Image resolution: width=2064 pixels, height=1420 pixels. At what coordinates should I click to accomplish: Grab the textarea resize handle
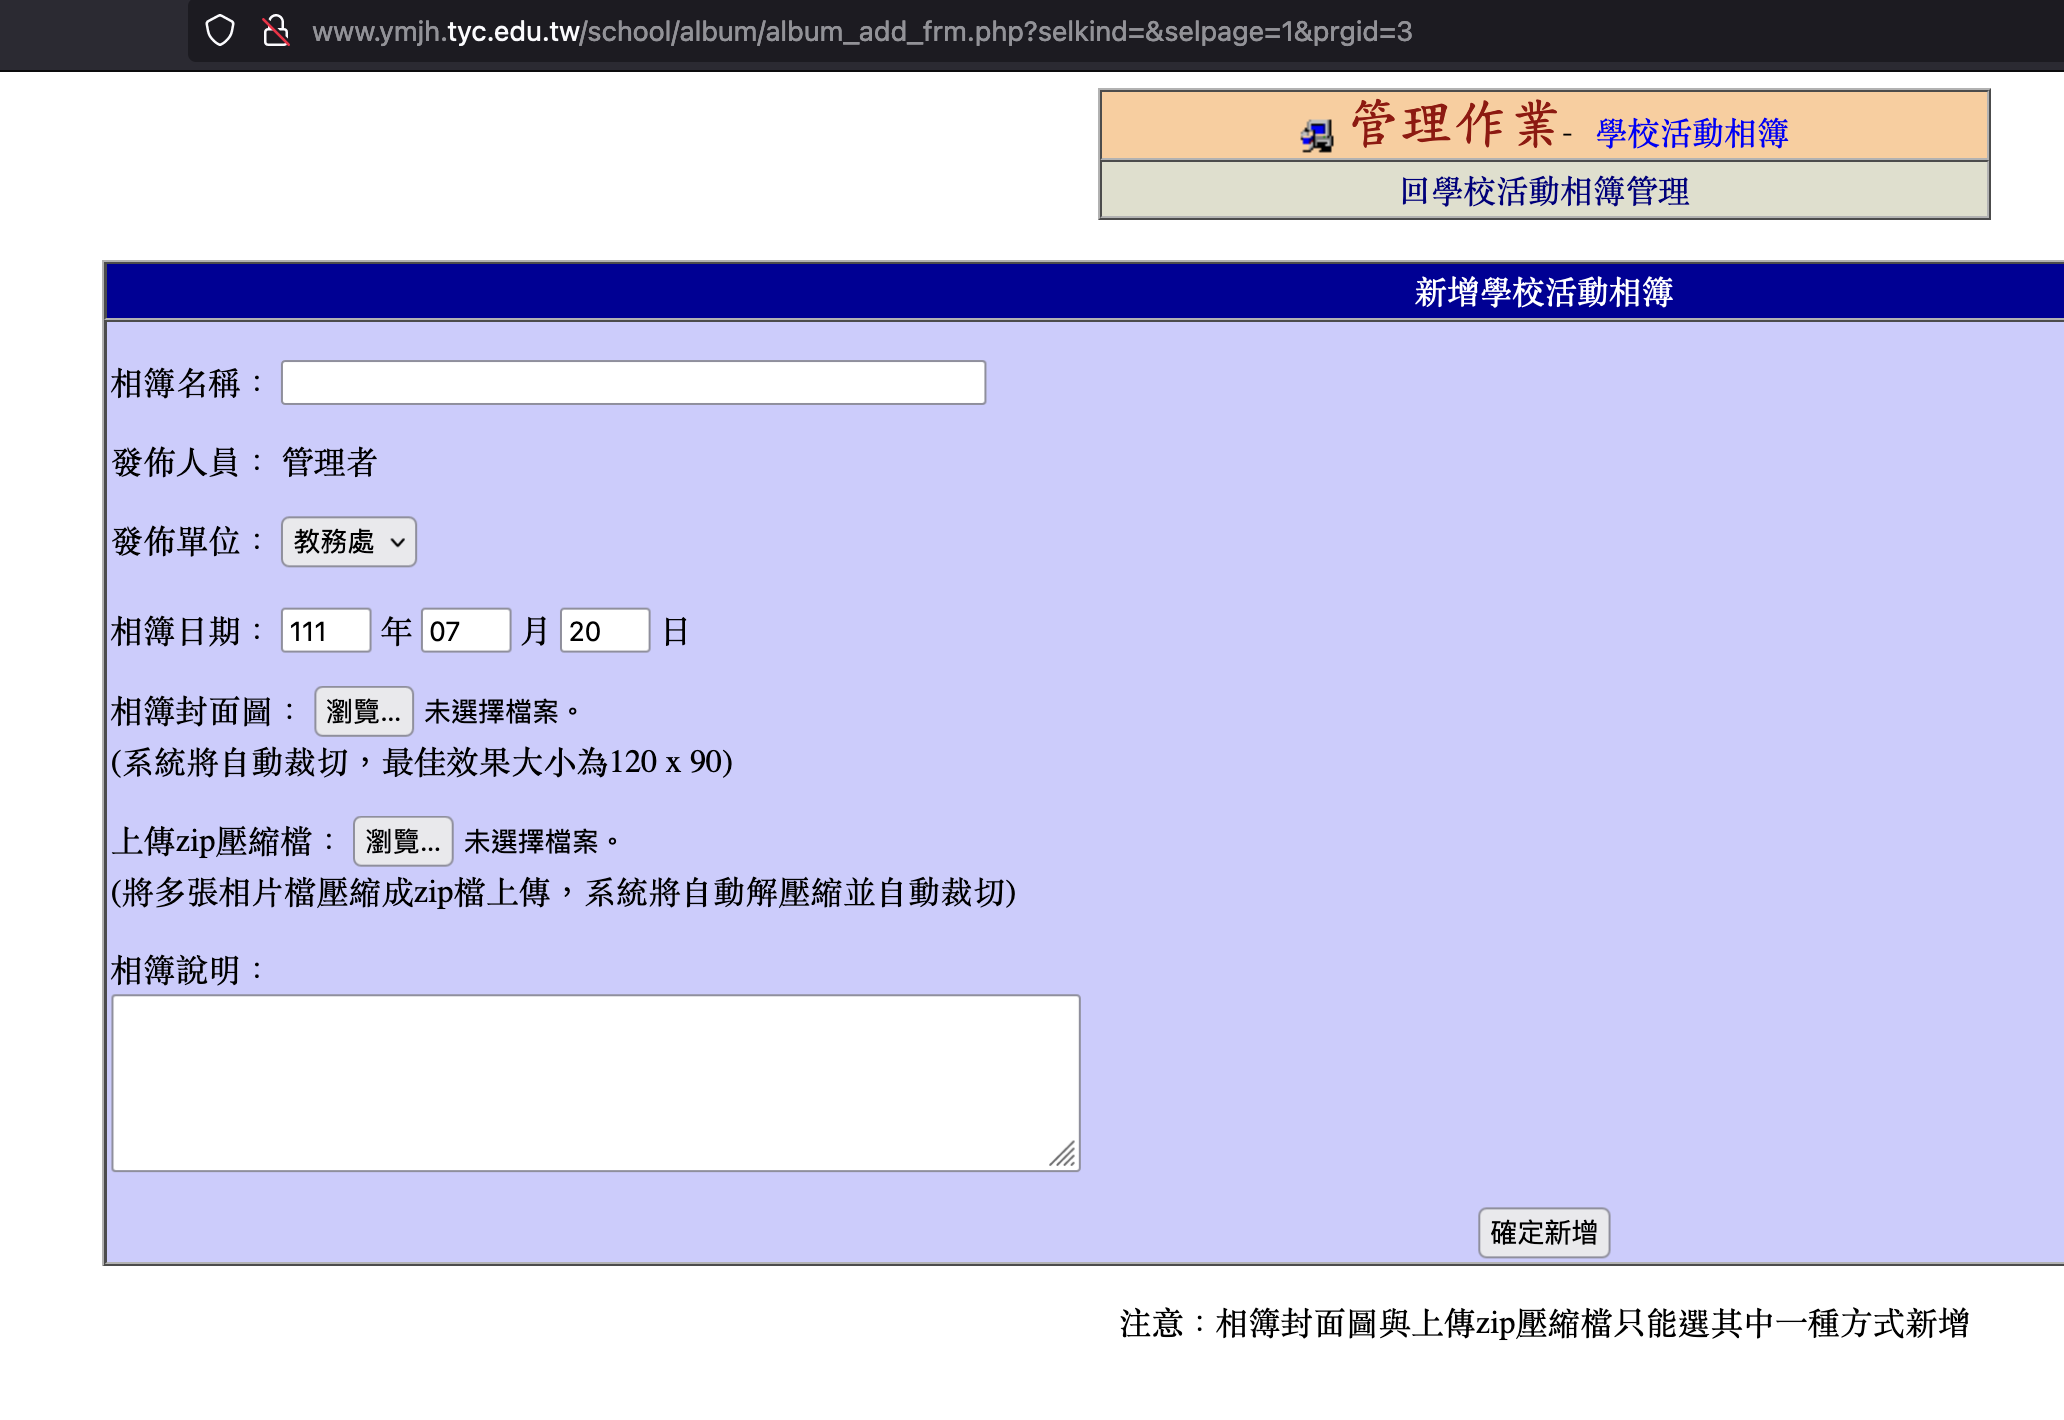click(x=1064, y=1155)
